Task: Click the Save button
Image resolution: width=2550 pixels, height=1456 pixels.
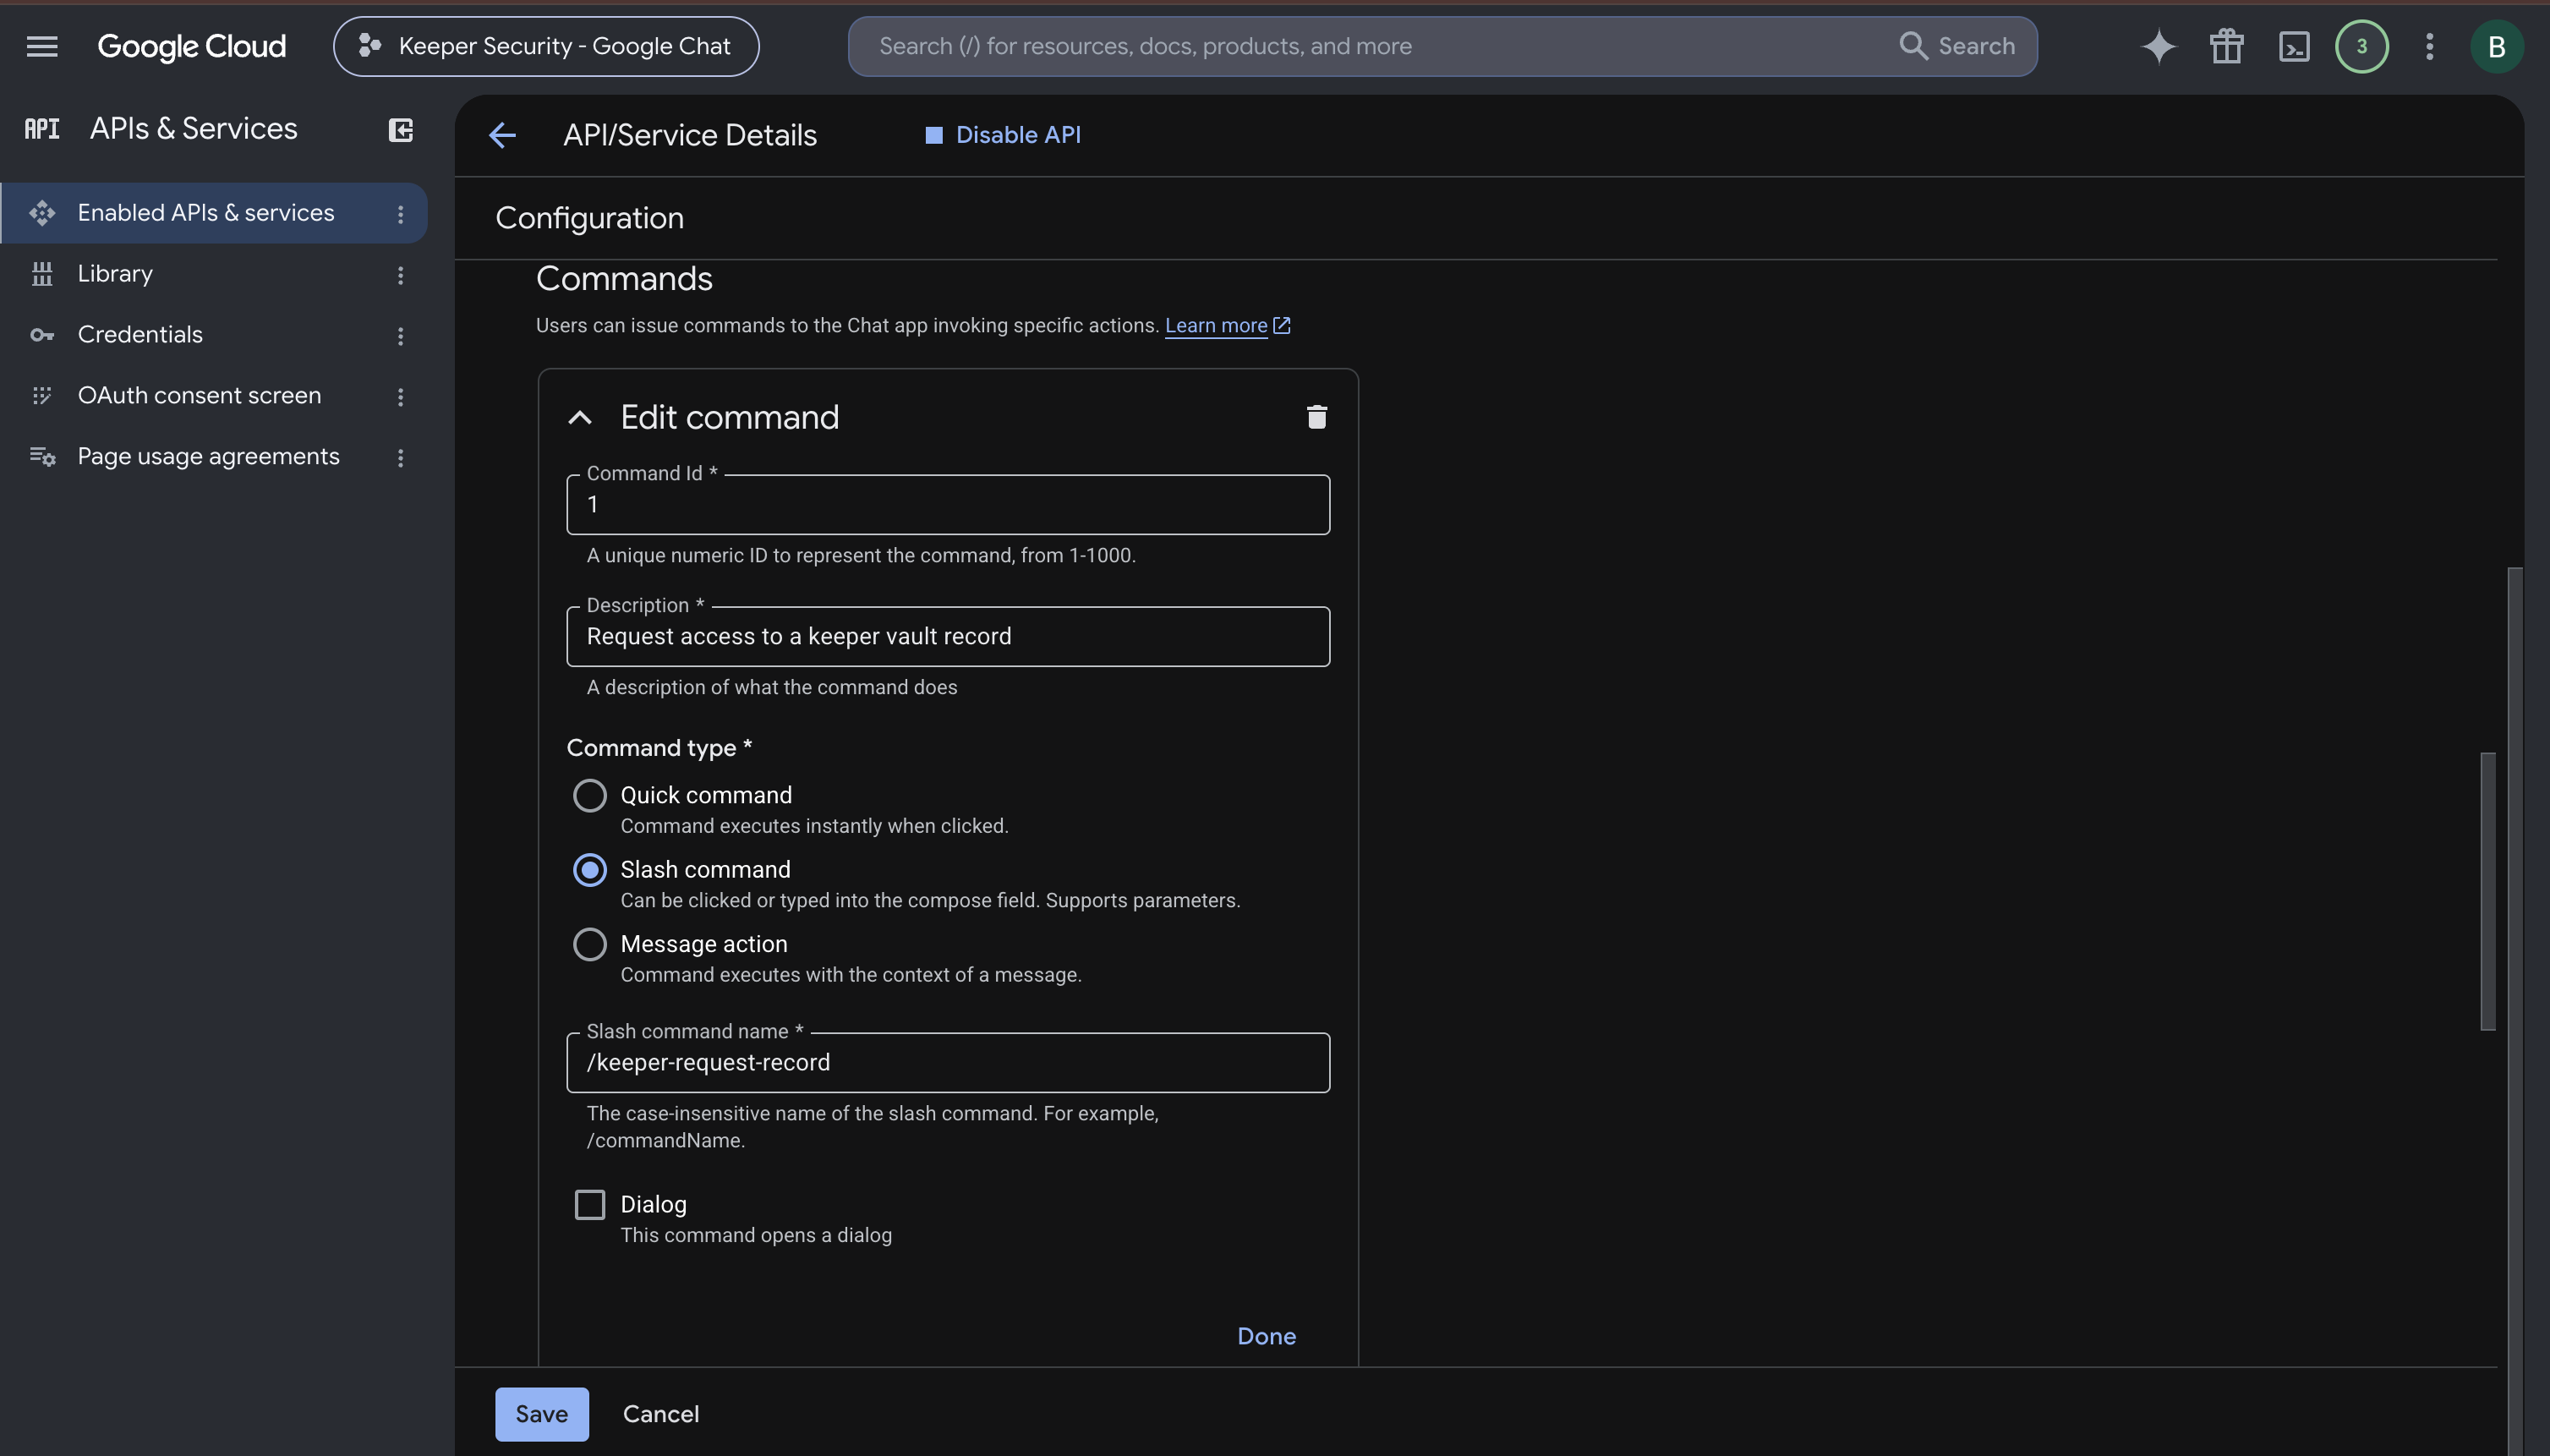Action: point(542,1413)
